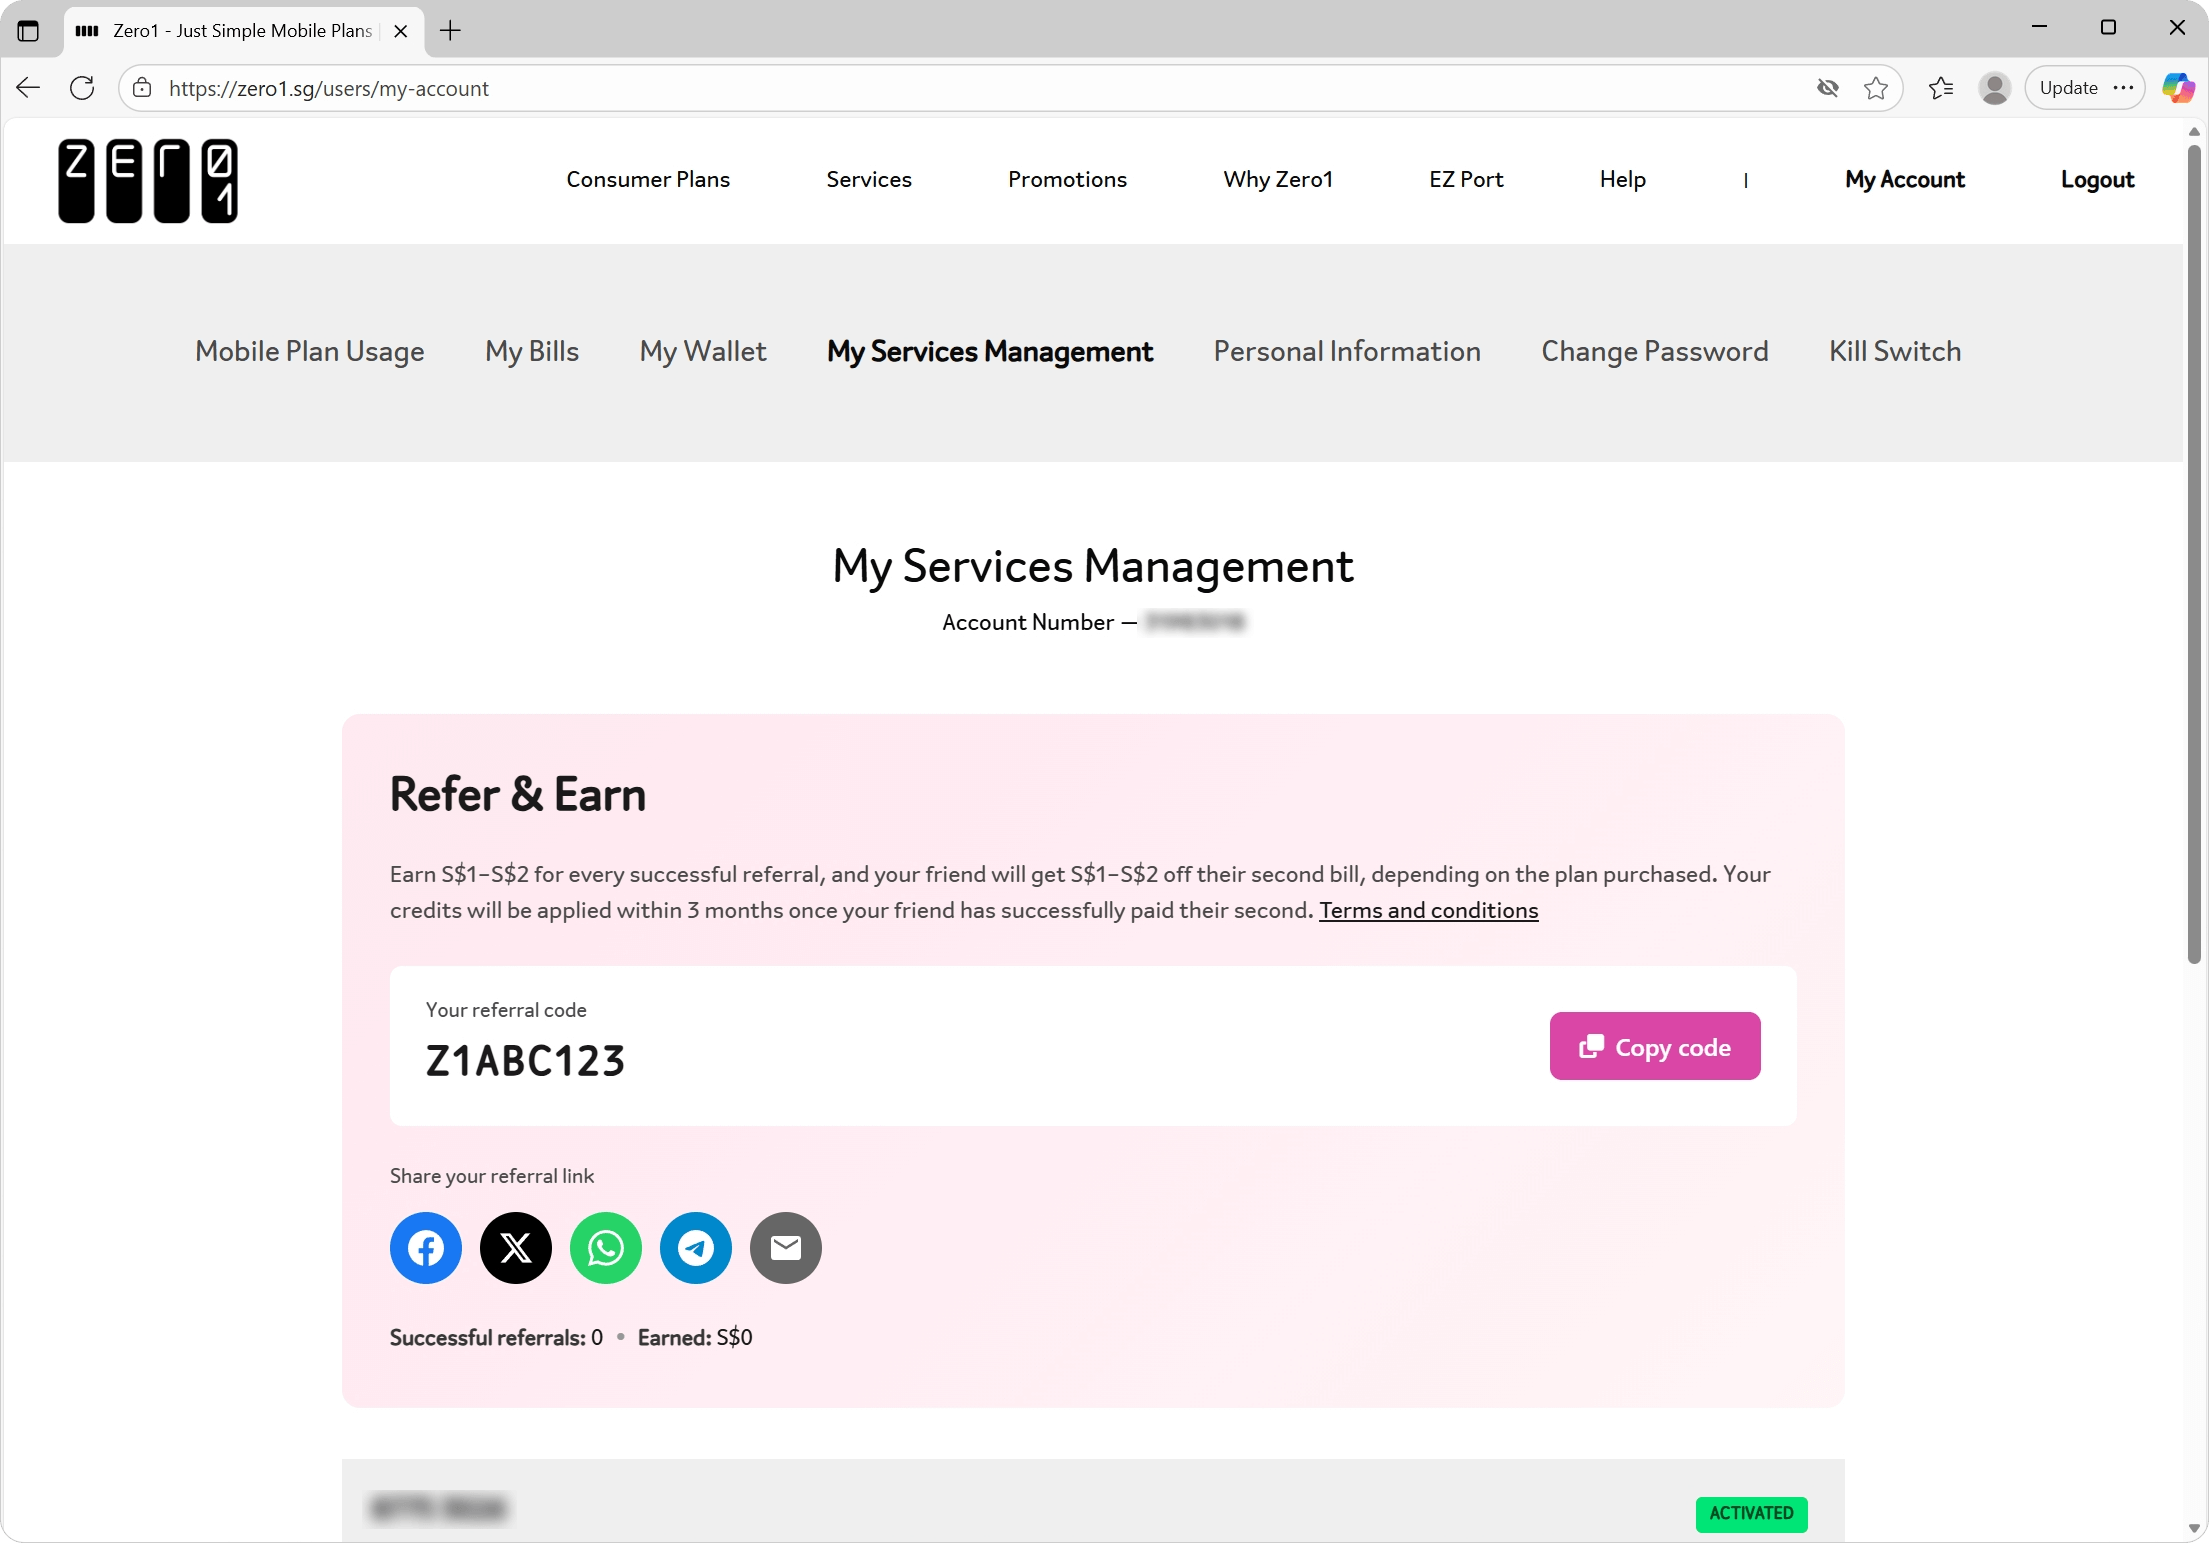Add page to favorites star icon

(x=1875, y=88)
